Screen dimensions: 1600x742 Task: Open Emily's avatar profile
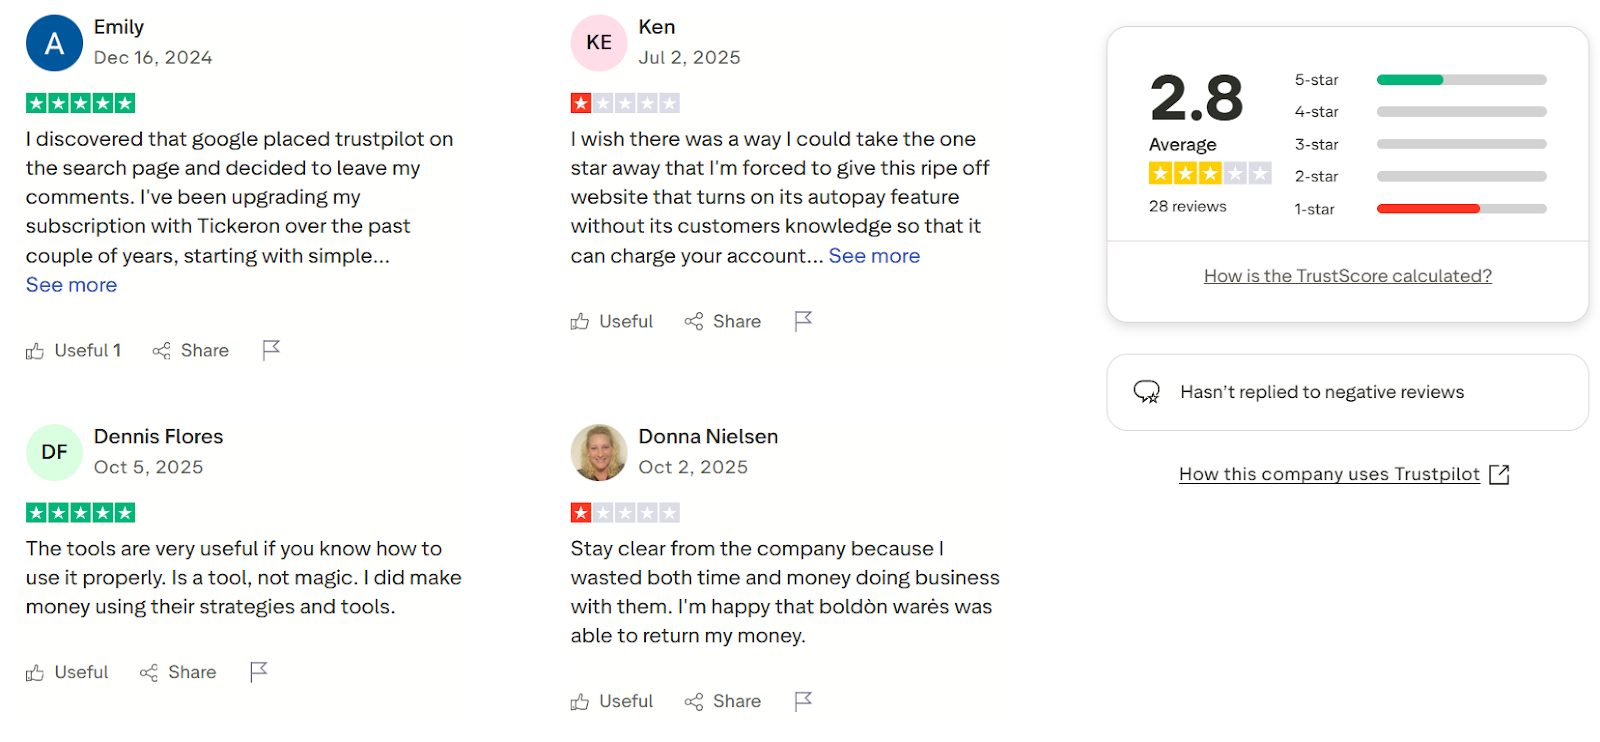click(x=54, y=43)
